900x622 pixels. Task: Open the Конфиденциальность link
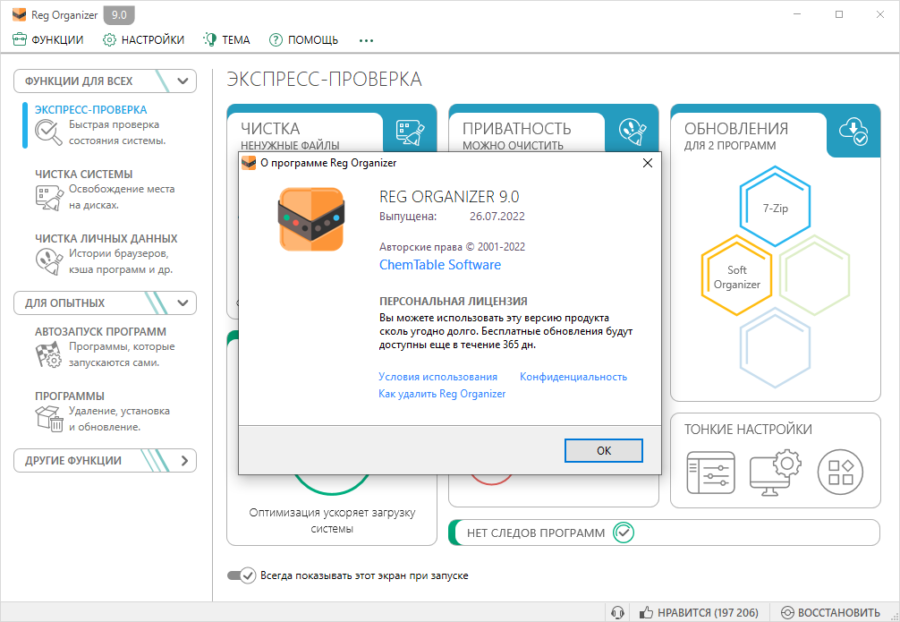click(573, 376)
